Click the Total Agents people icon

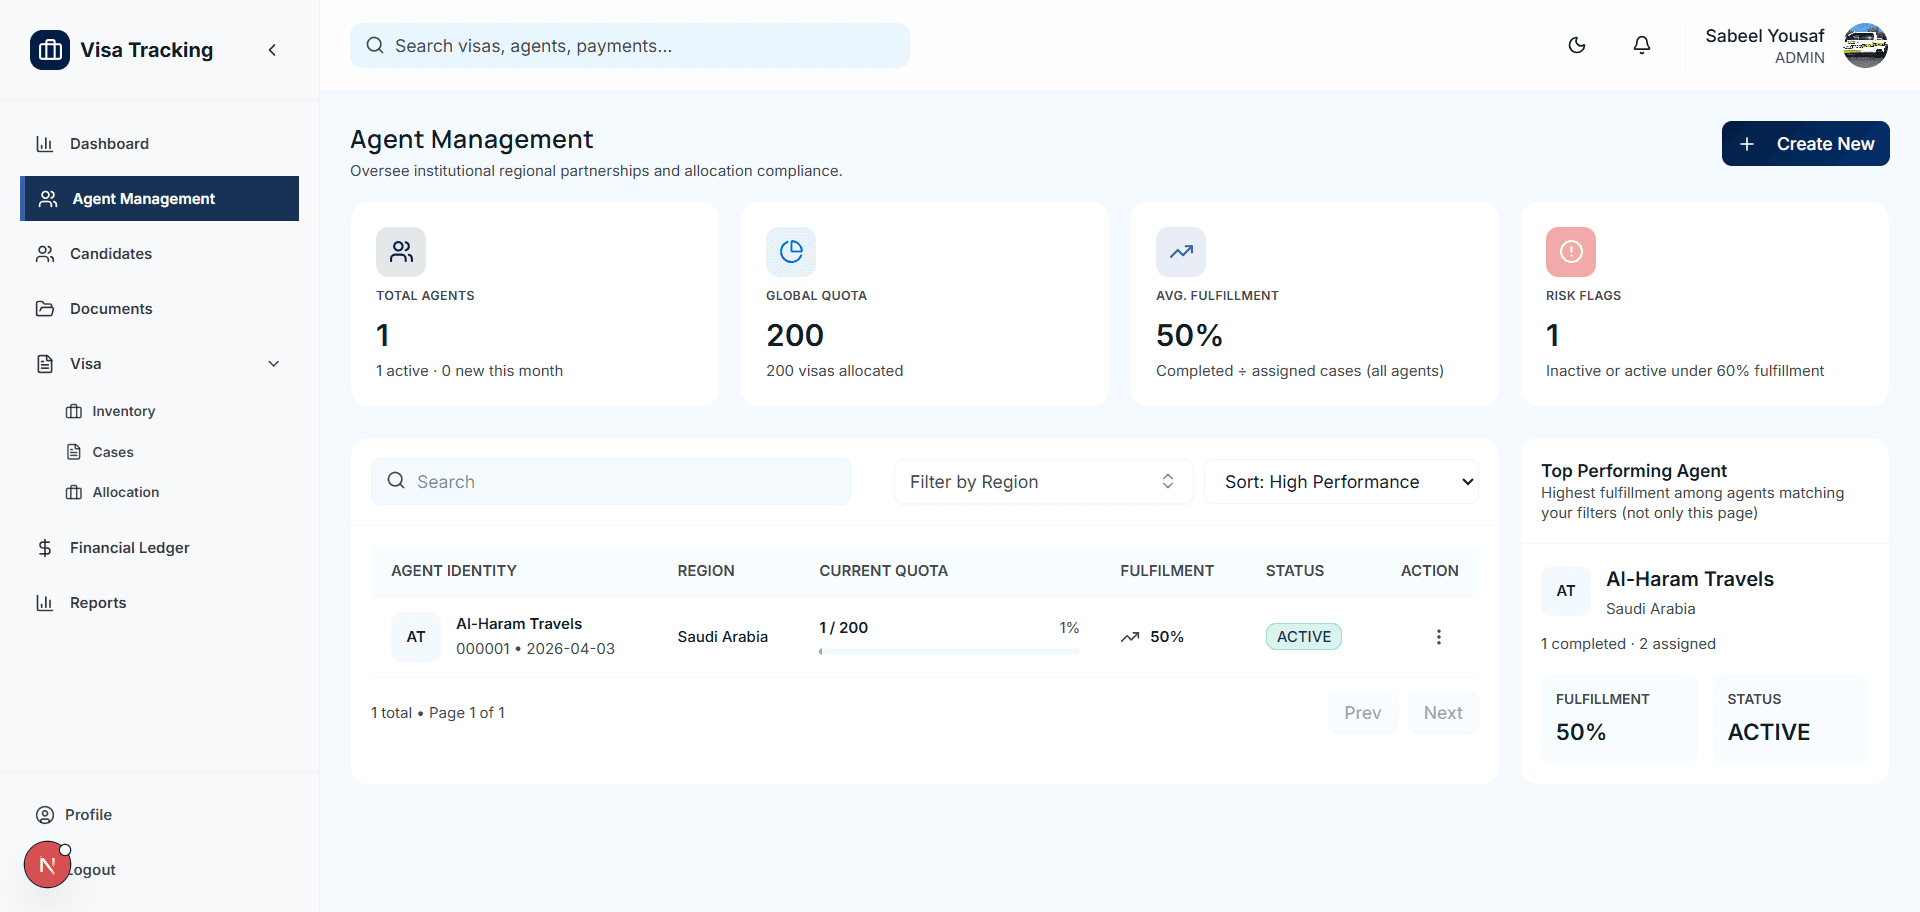pos(401,252)
